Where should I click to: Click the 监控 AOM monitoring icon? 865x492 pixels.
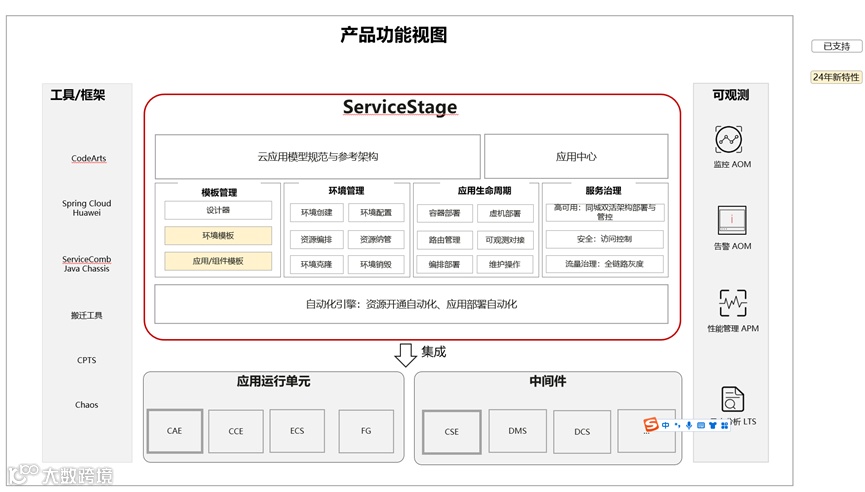click(729, 140)
